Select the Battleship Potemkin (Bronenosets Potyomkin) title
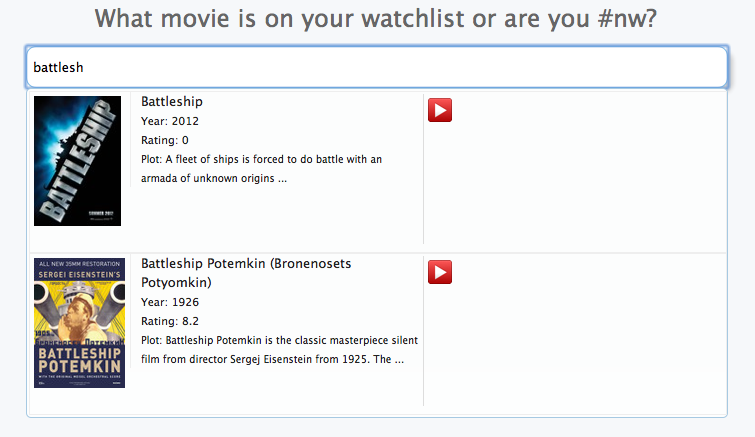Screen dimensions: 755x437 tap(246, 273)
